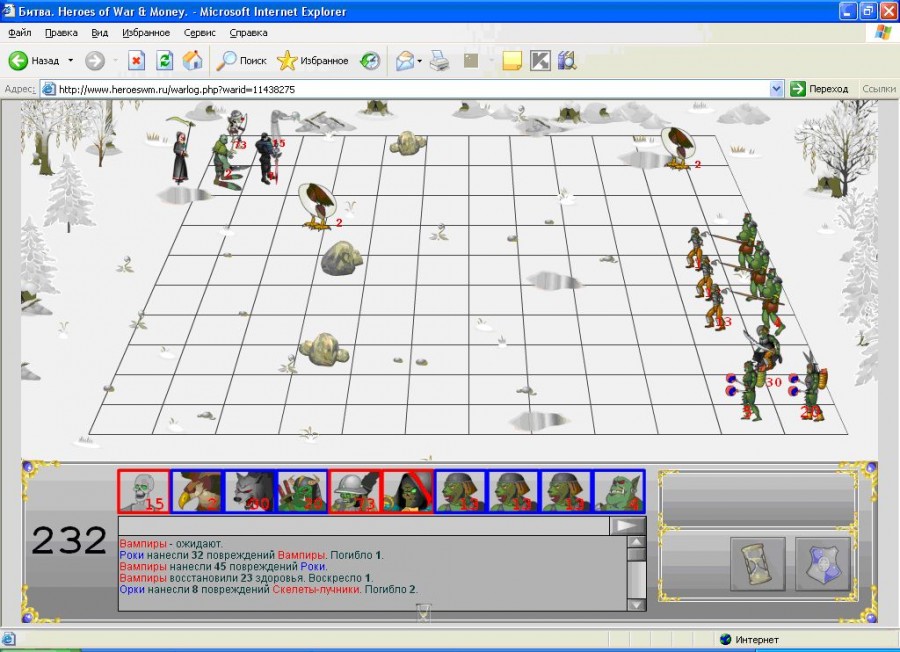This screenshot has height=652, width=900.
Task: Select the ogre portrait numbered 4
Action: tap(618, 491)
